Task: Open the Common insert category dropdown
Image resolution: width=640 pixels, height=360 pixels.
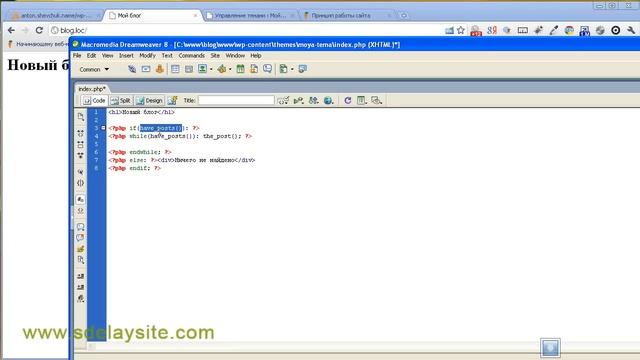Action: click(94, 69)
